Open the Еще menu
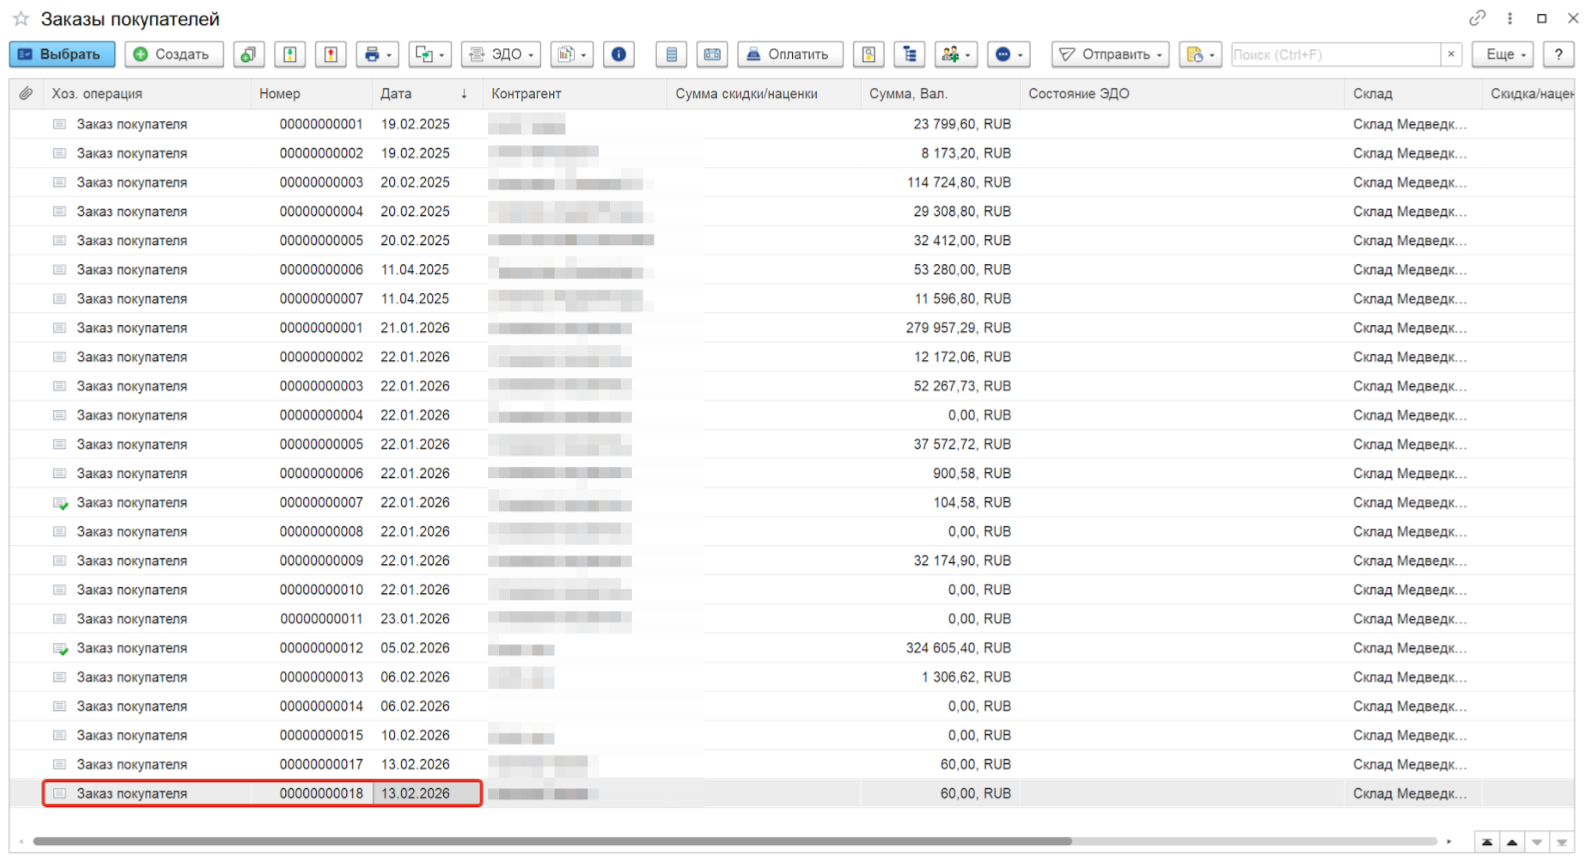1589x861 pixels. [x=1504, y=54]
